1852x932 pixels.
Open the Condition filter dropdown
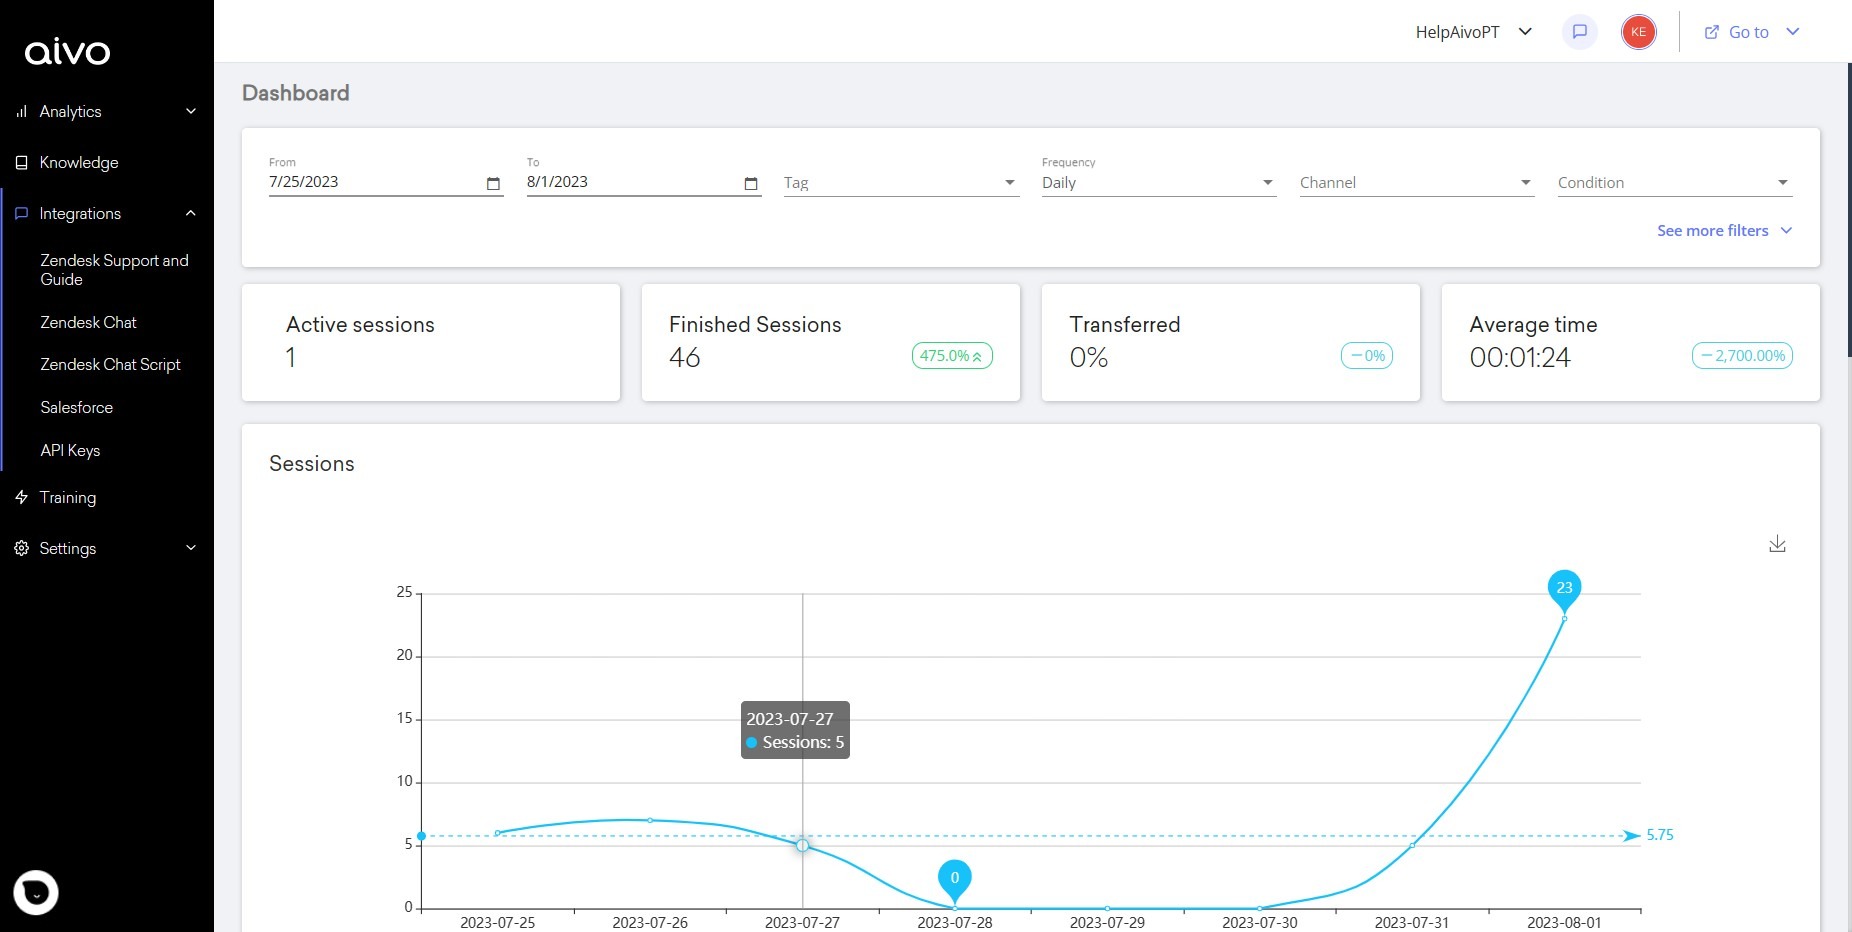click(x=1674, y=183)
